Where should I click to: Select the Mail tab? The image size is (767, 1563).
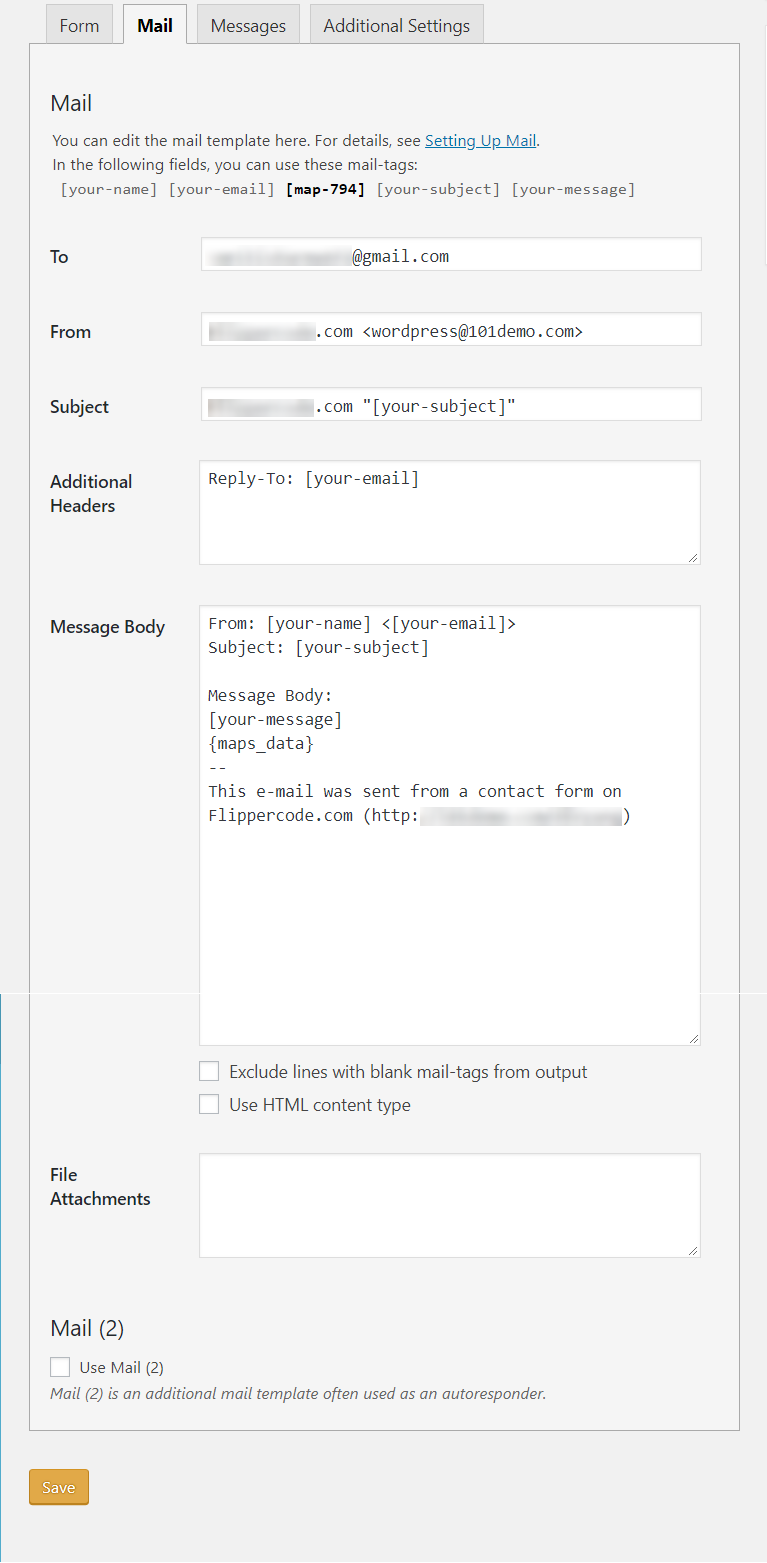click(155, 25)
